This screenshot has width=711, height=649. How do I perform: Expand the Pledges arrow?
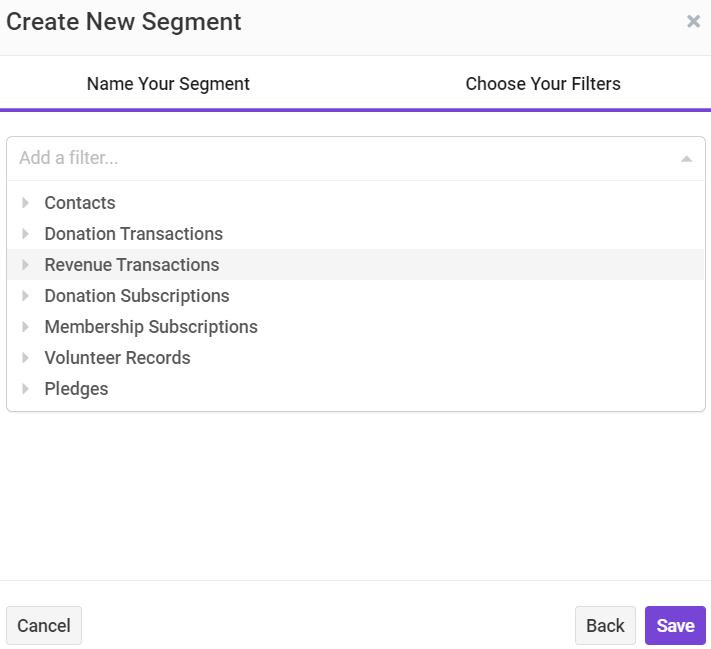tap(25, 389)
